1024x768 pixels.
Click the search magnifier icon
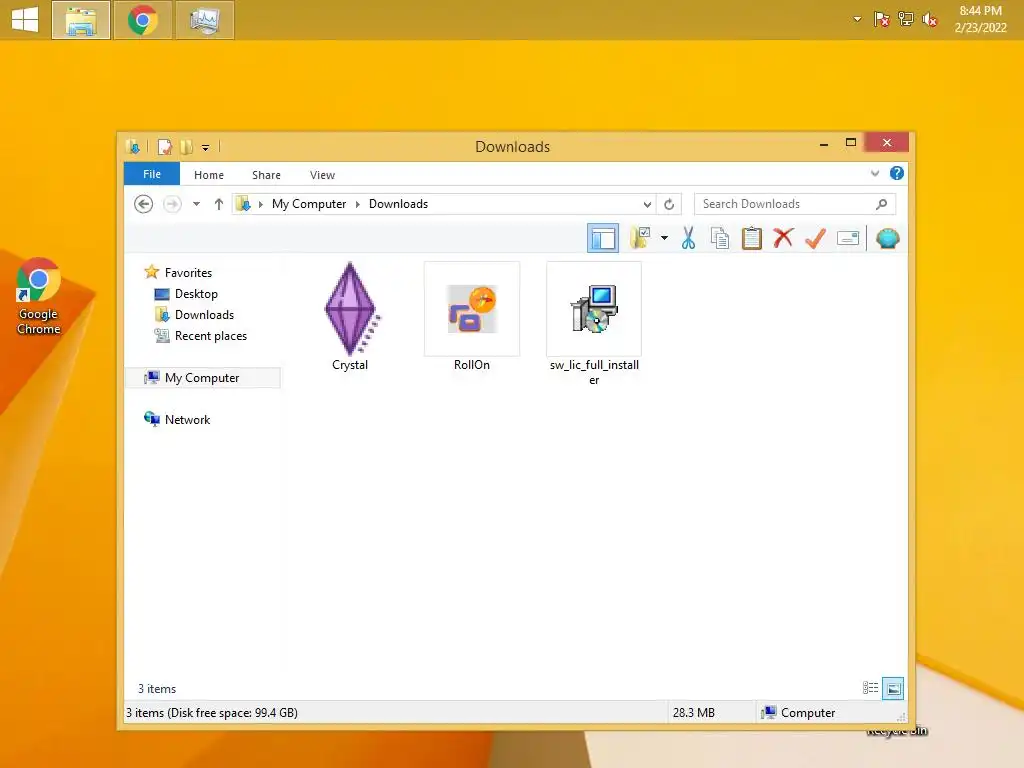(x=882, y=204)
